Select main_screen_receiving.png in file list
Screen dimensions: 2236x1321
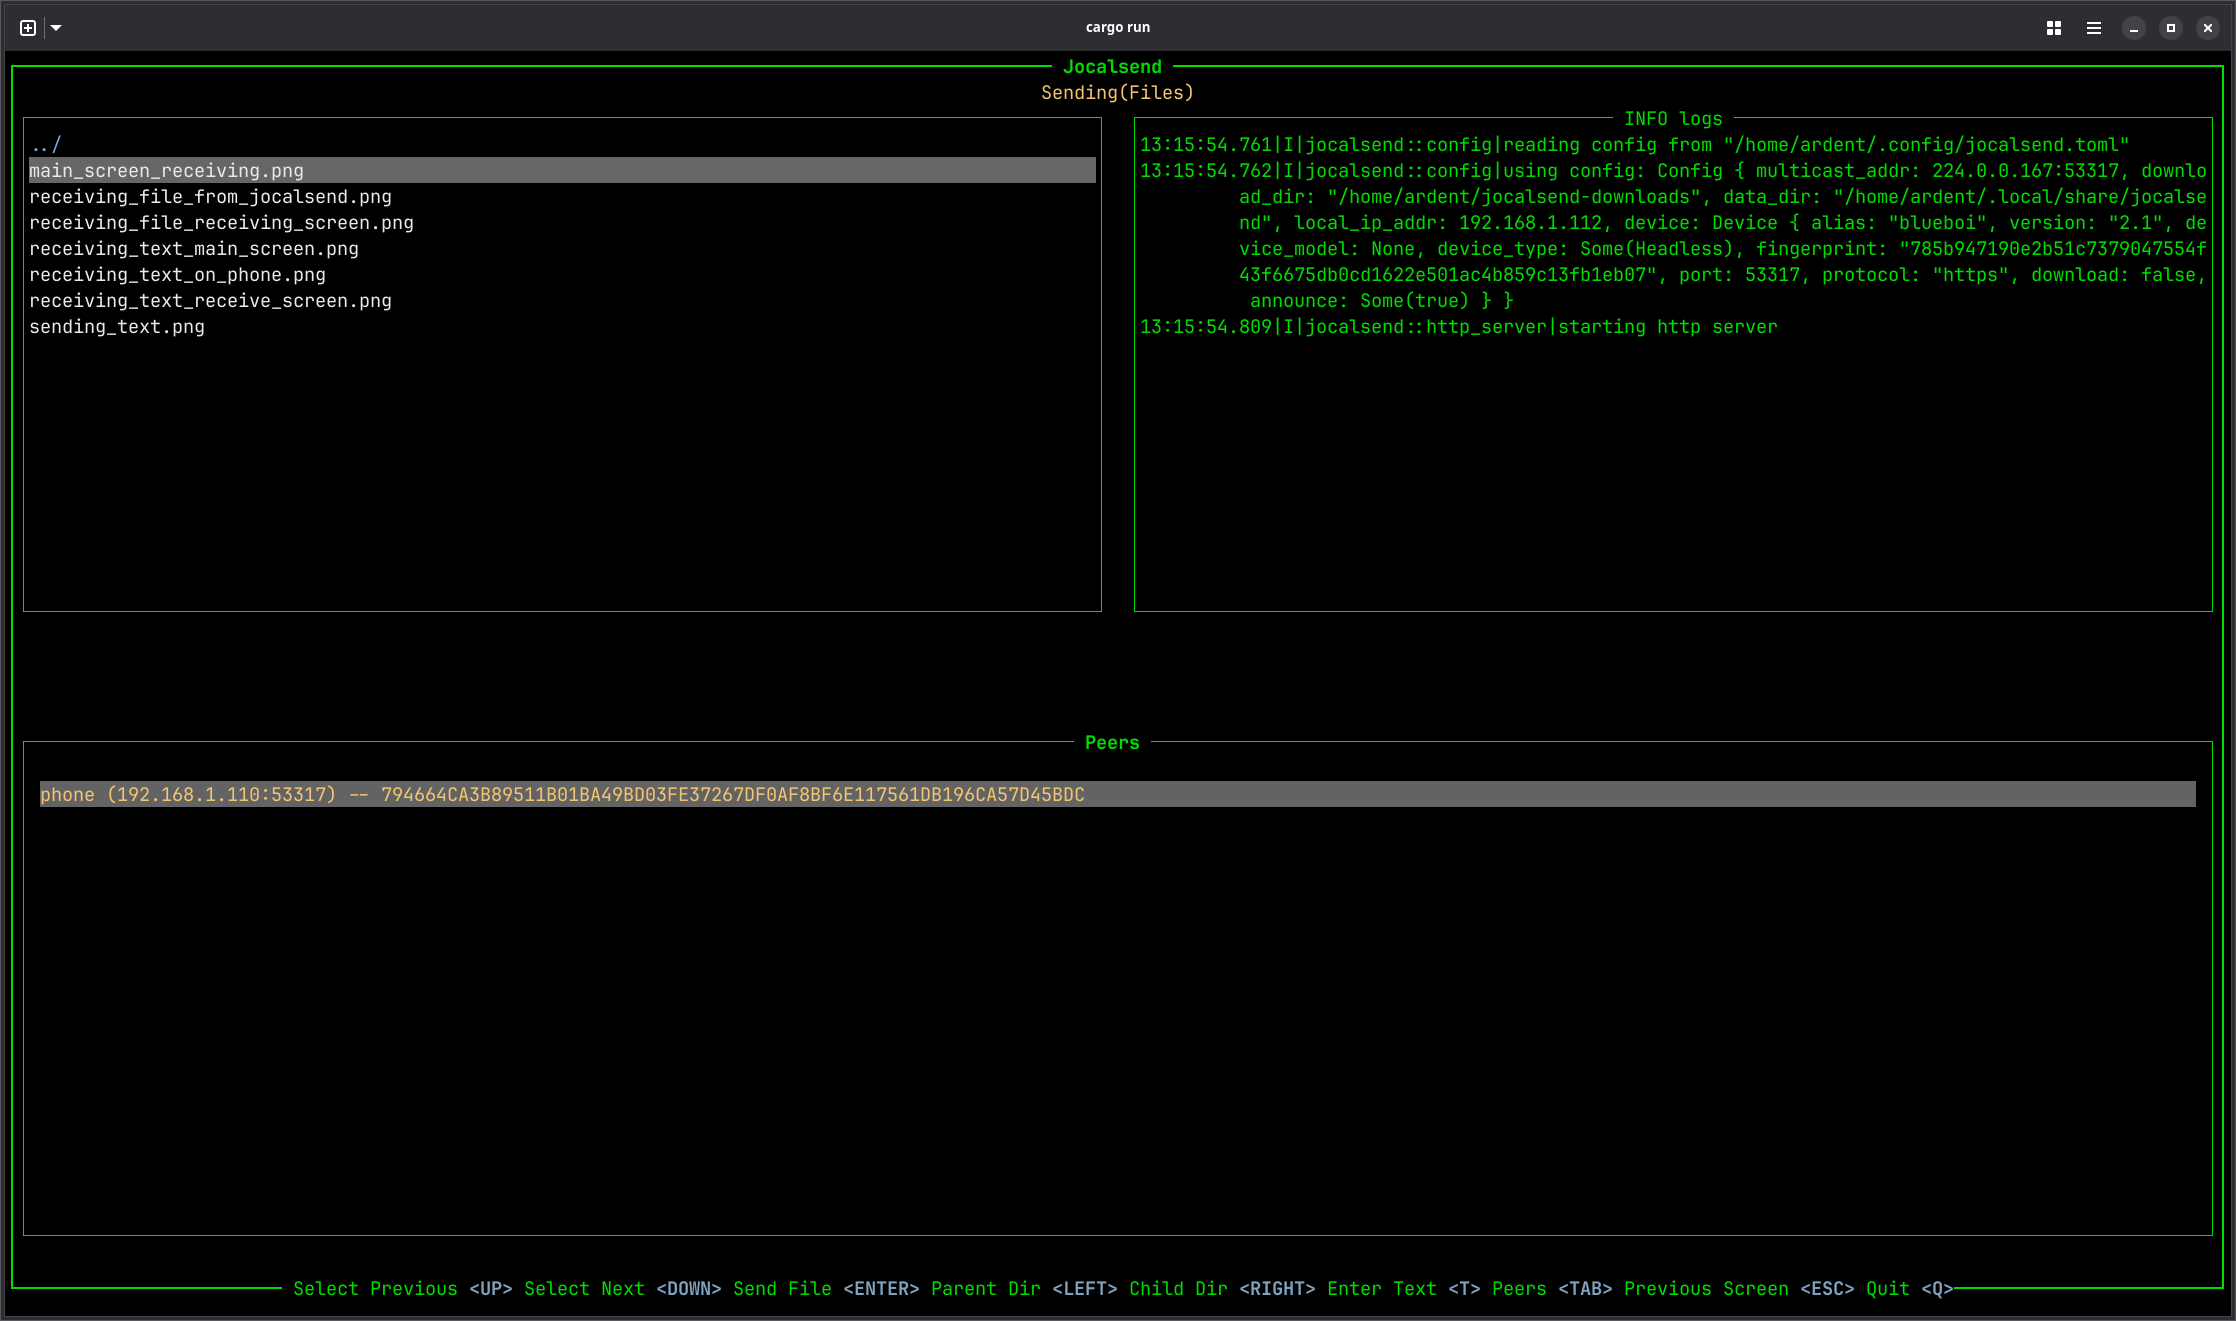[167, 171]
